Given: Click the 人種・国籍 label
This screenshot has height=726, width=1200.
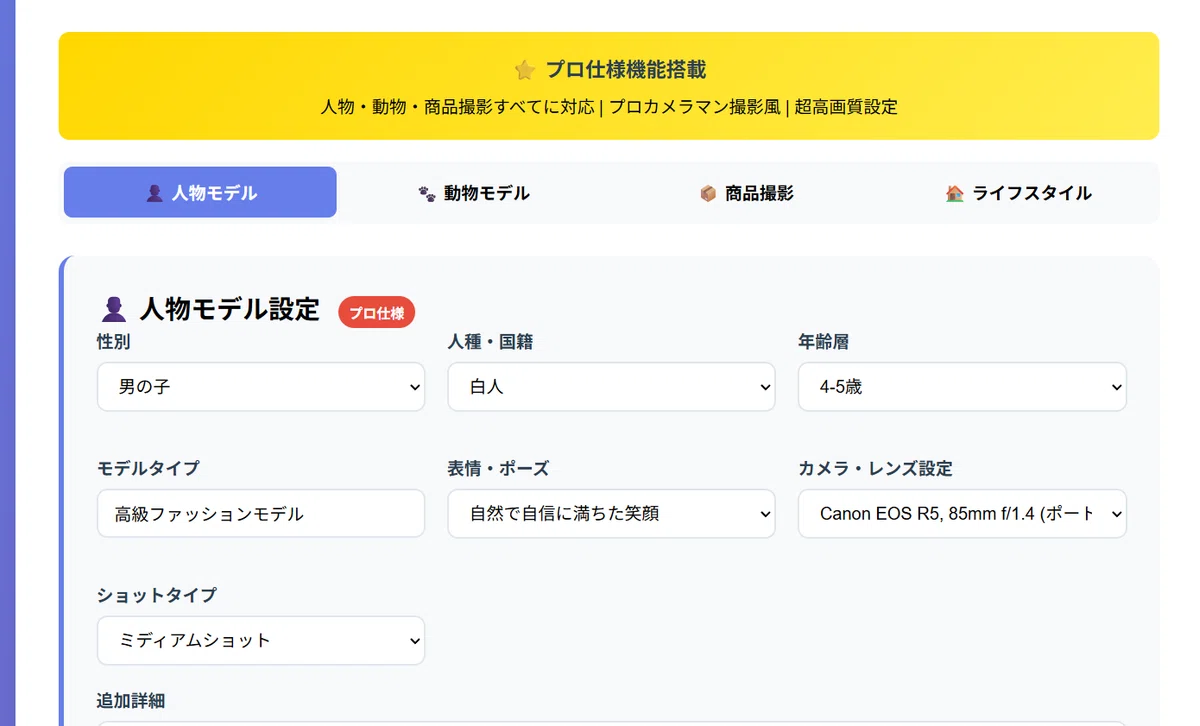Looking at the screenshot, I should [490, 342].
